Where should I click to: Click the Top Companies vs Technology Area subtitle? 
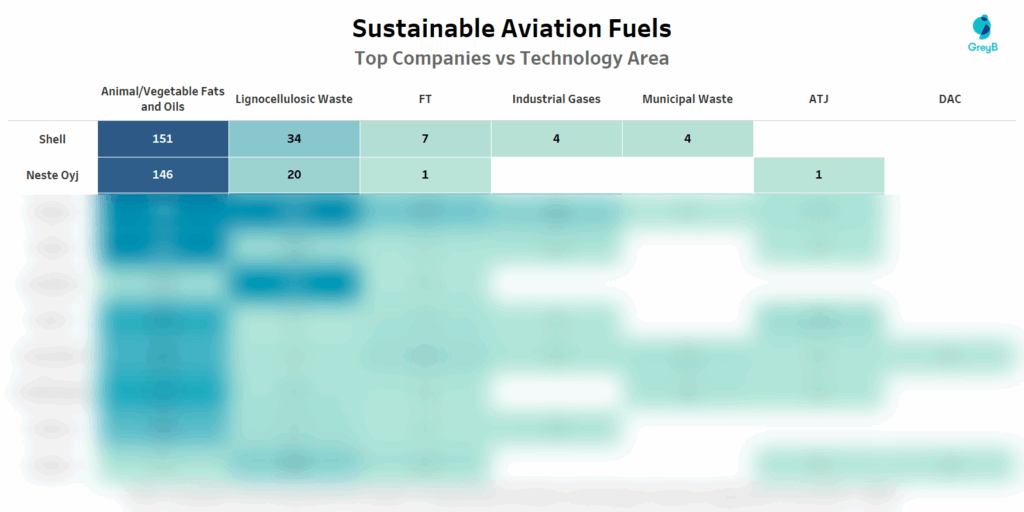click(511, 58)
